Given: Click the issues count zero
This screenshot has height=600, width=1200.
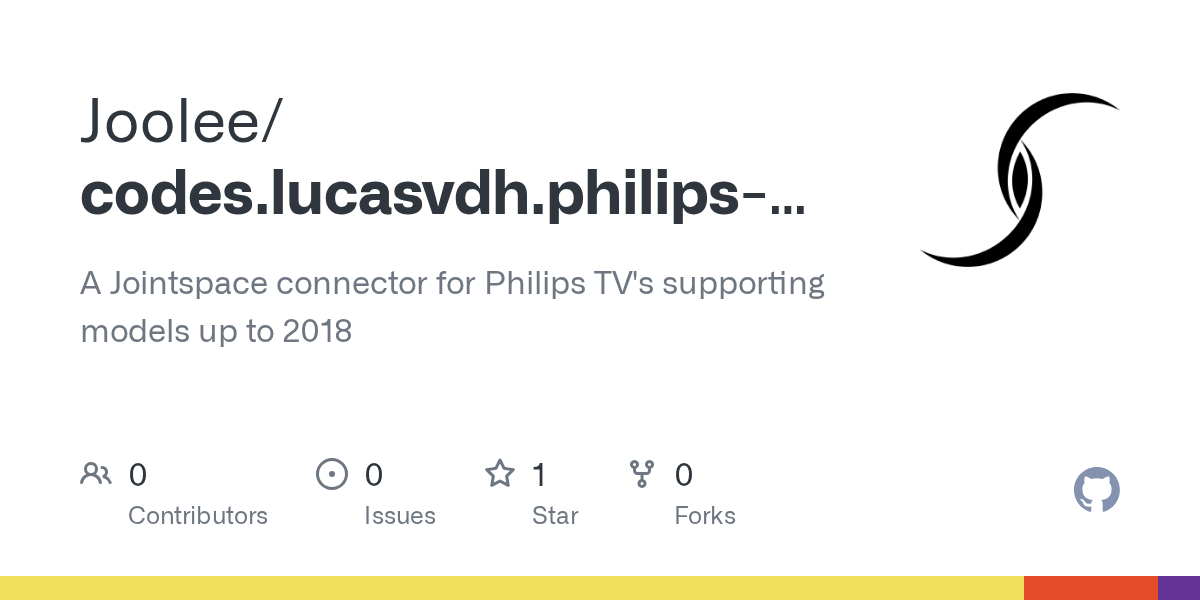Looking at the screenshot, I should pos(374,474).
